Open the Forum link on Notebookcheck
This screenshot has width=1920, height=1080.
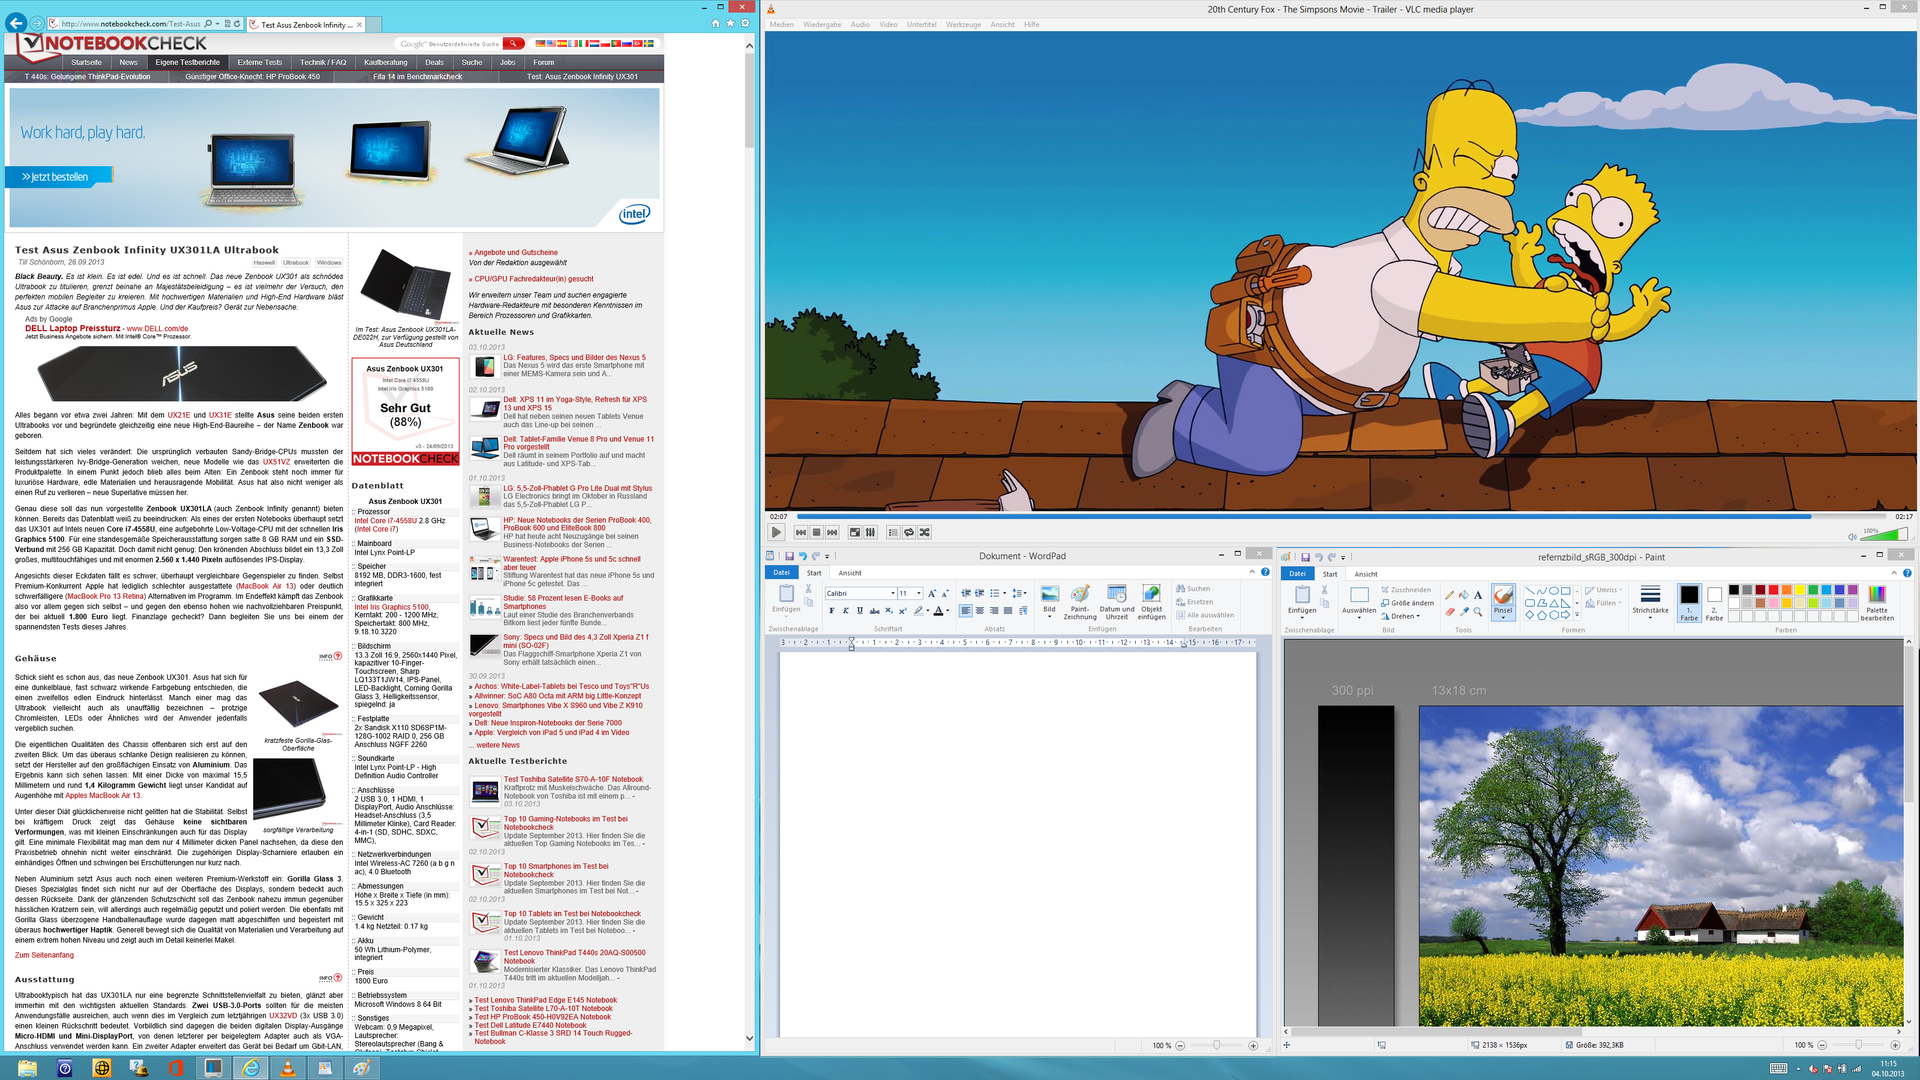pos(543,62)
